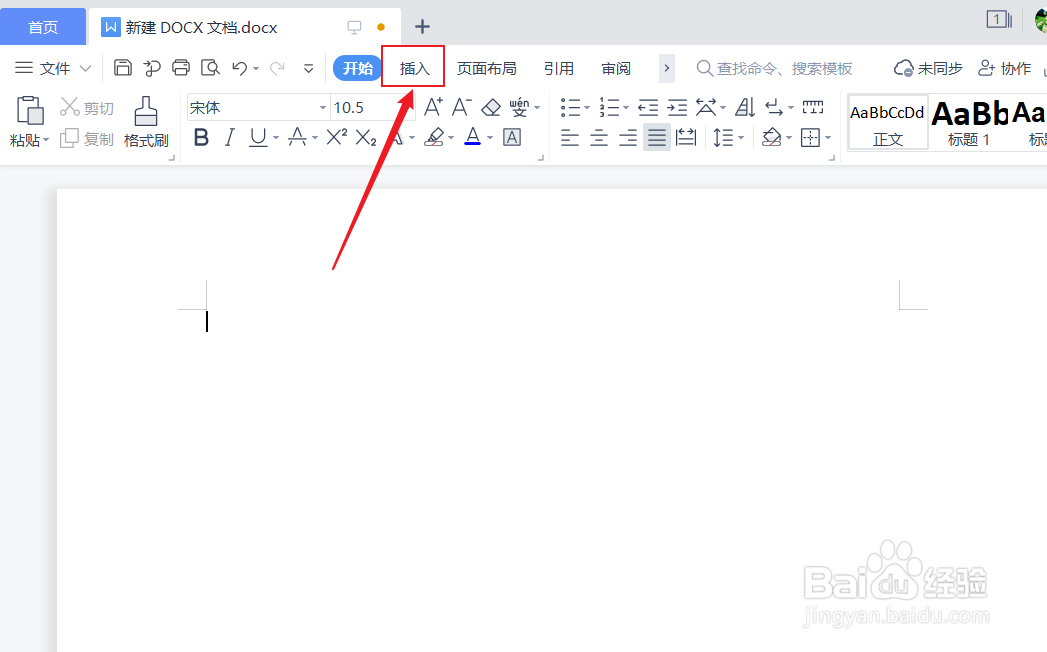
Task: Open the font name dropdown (宋体)
Action: [323, 108]
